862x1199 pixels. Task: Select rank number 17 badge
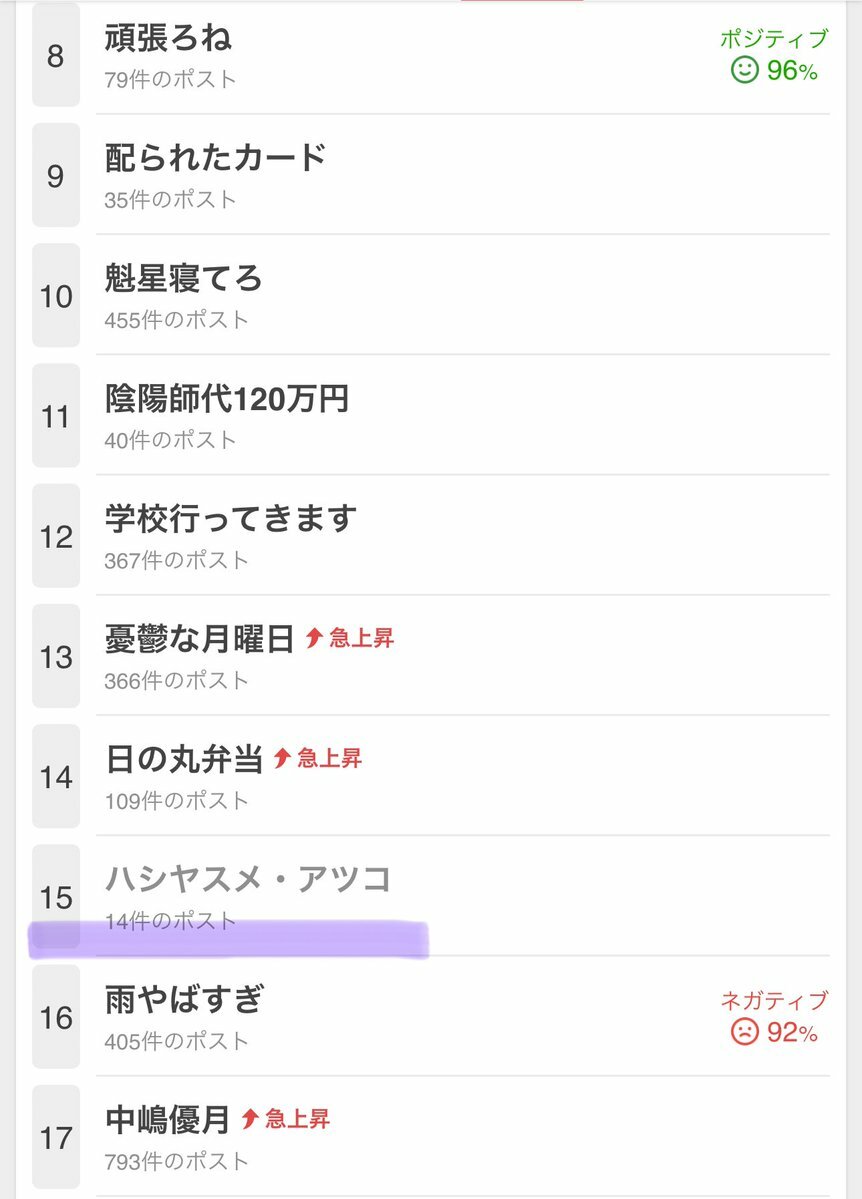(56, 1137)
